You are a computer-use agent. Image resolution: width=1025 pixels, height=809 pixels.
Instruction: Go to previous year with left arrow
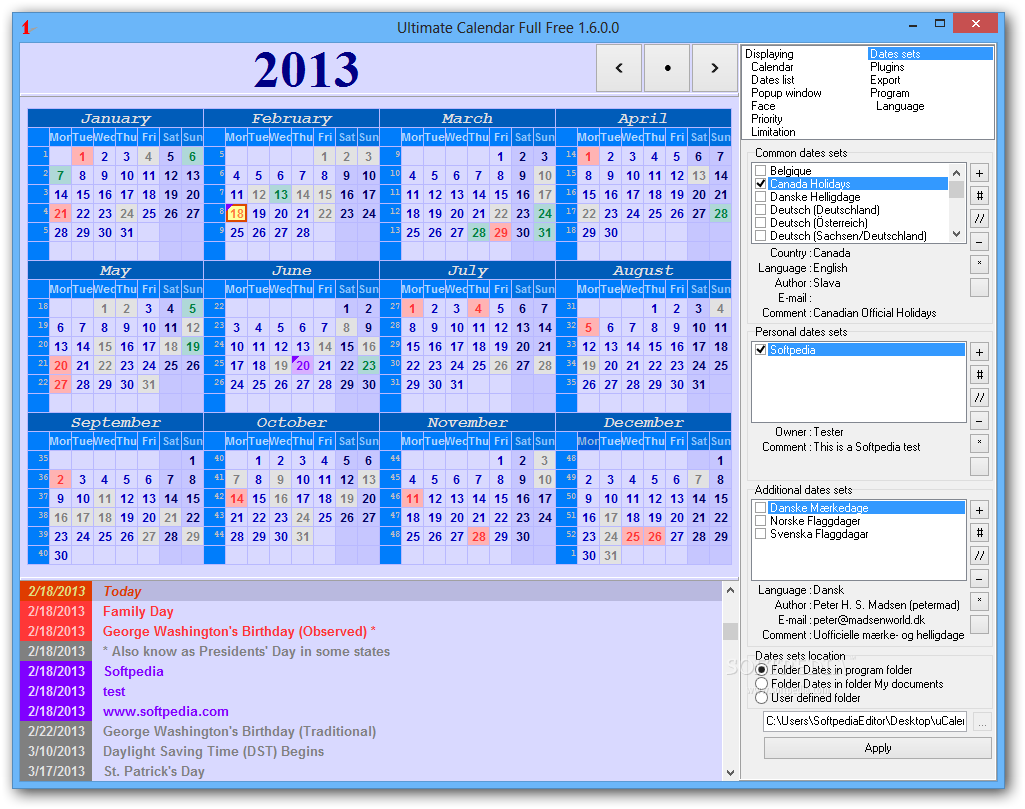click(619, 68)
